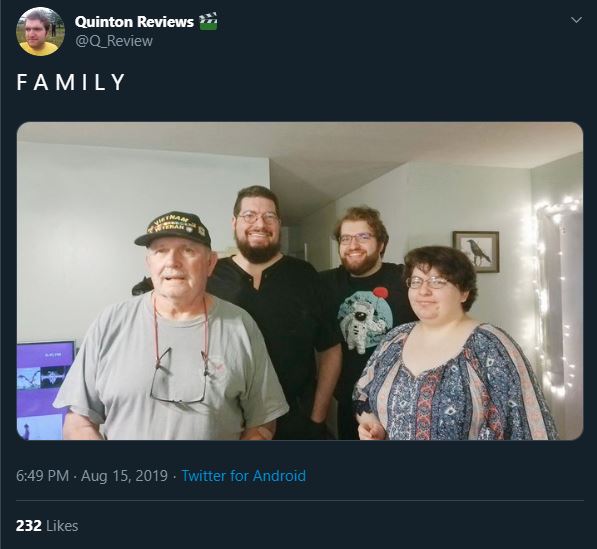Expand the tweet options chevron
Image resolution: width=597 pixels, height=549 pixels.
[576, 20]
